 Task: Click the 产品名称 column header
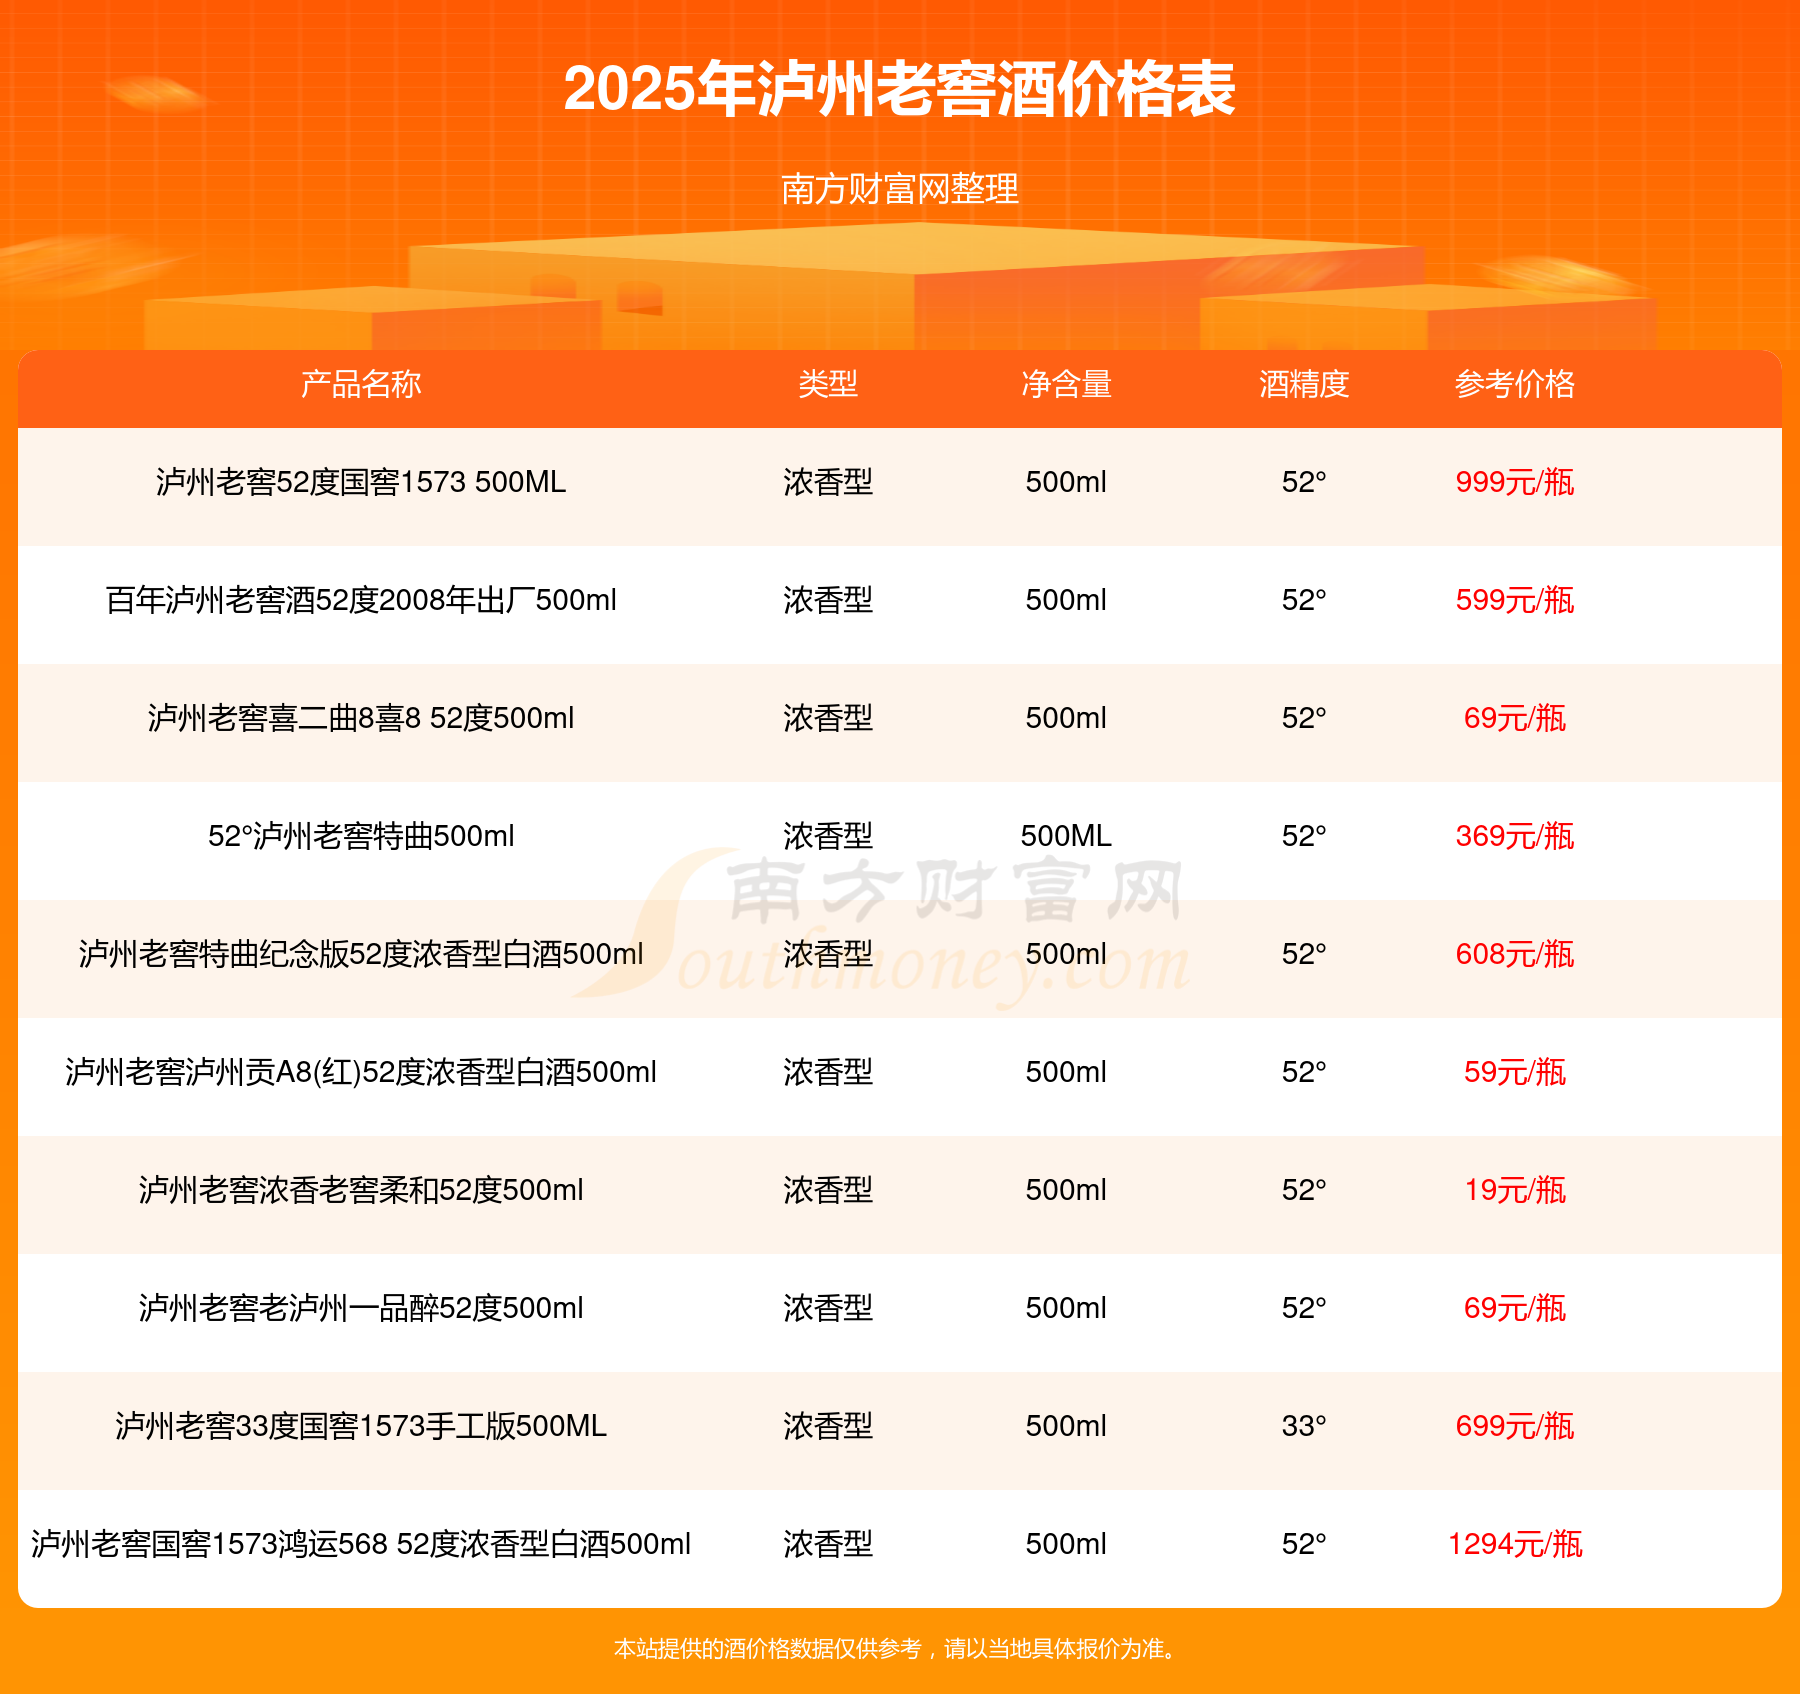[361, 384]
